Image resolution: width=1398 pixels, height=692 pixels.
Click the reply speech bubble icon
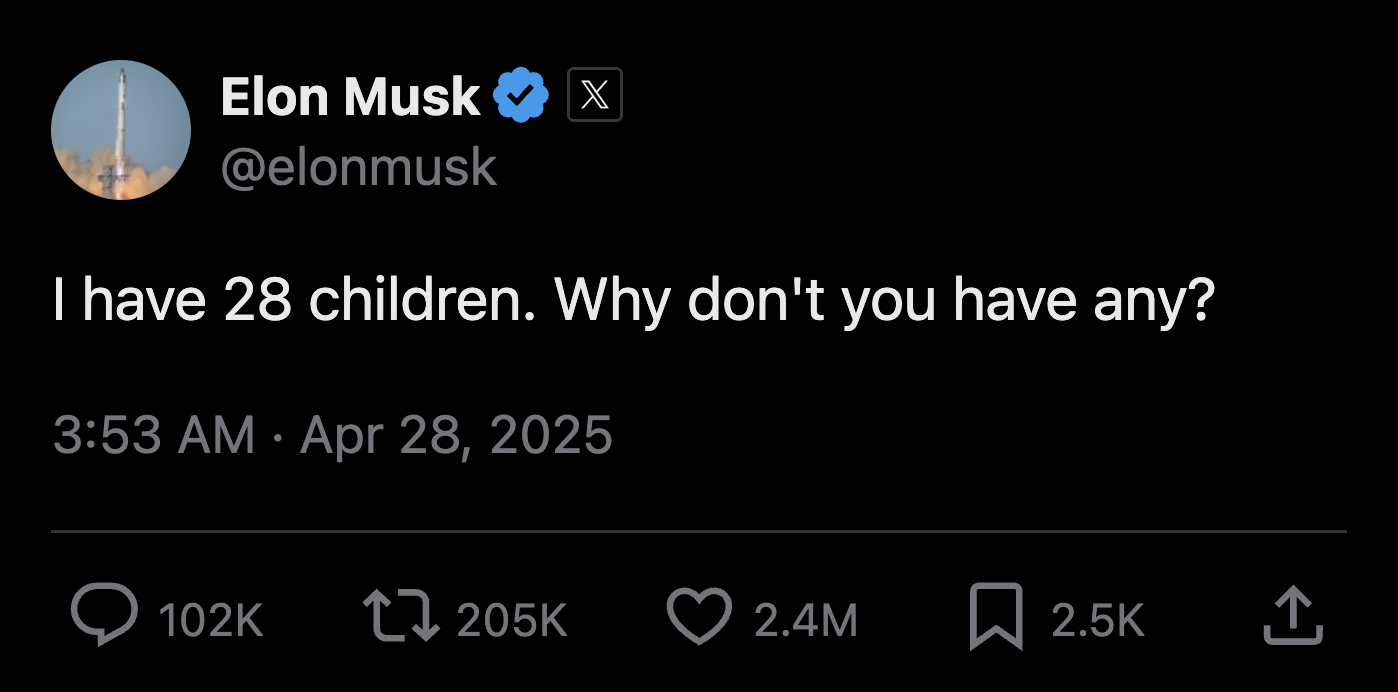(104, 616)
